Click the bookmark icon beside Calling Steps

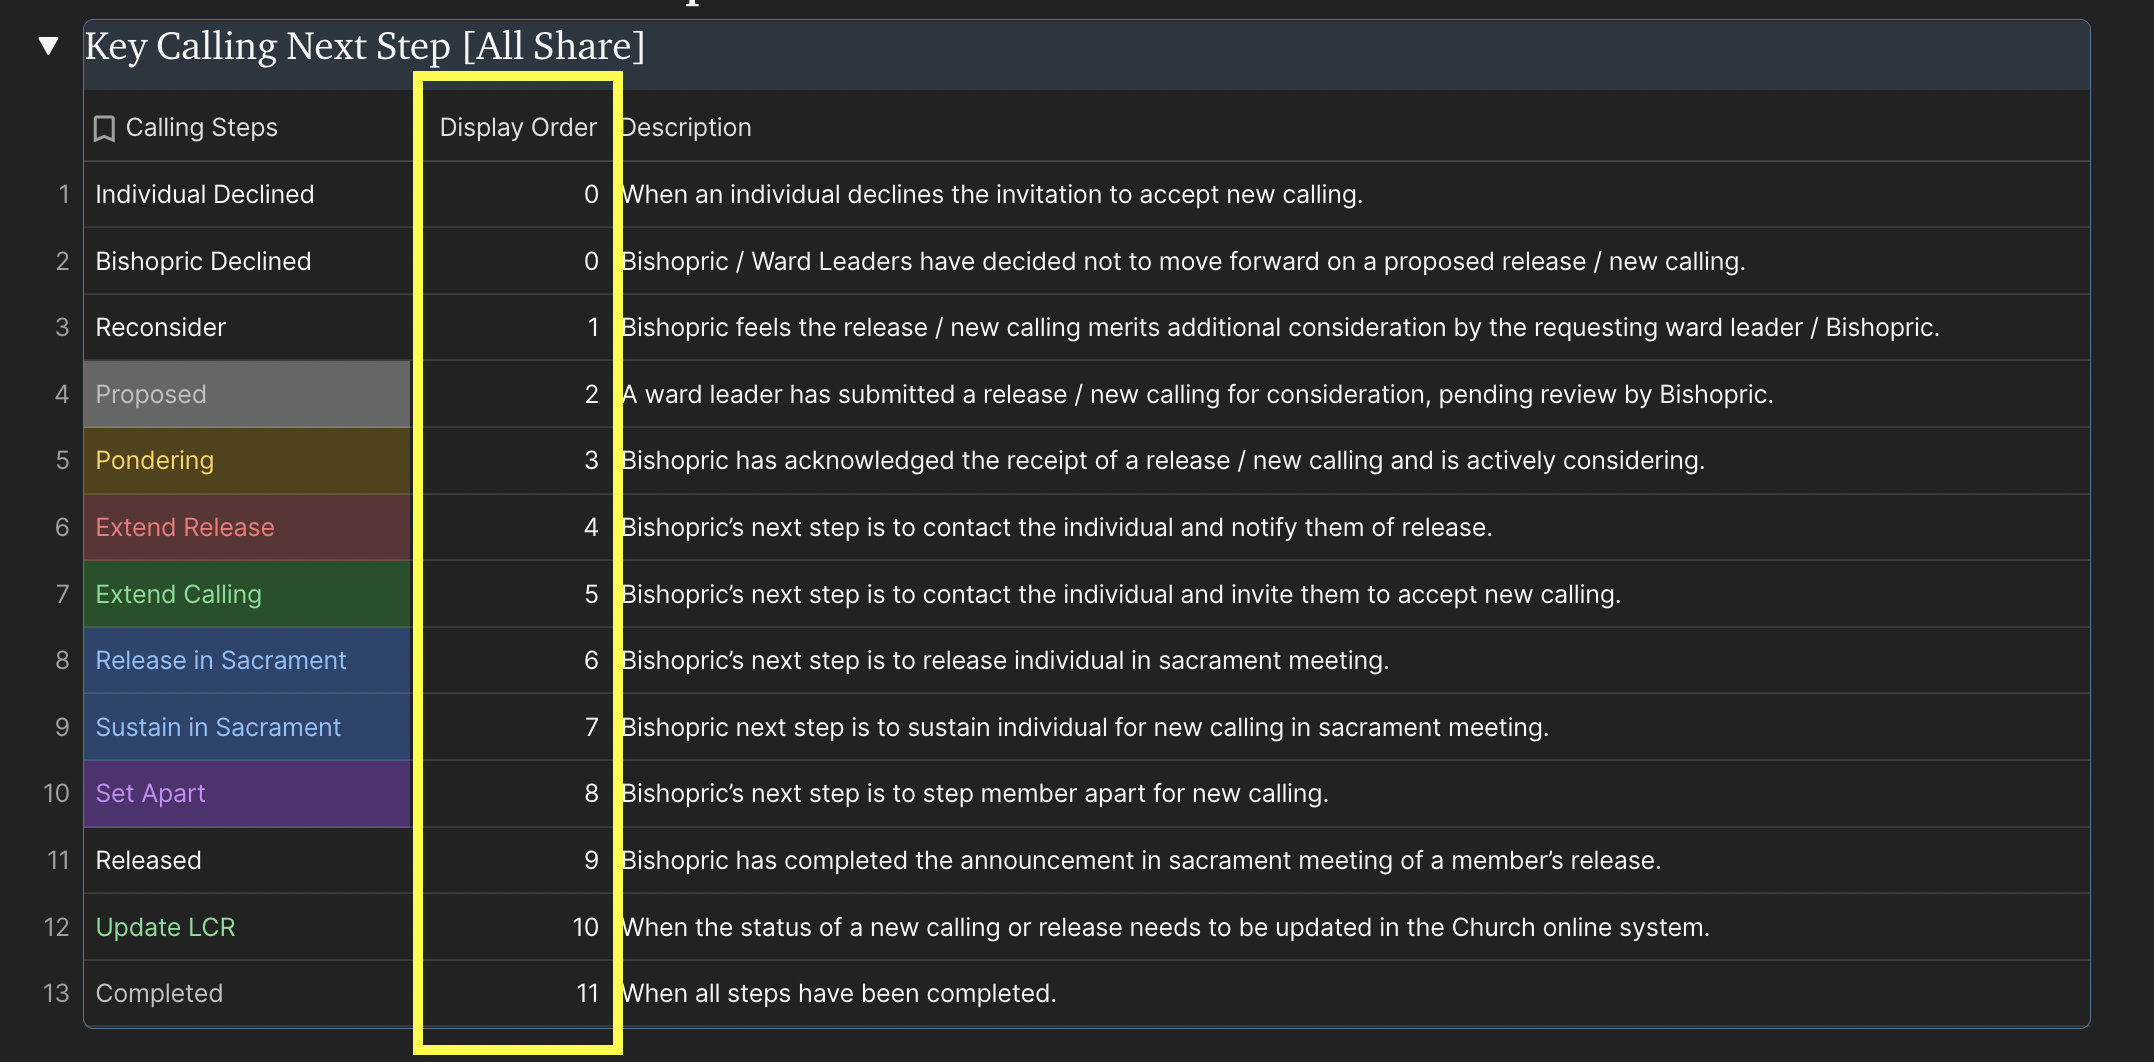pyautogui.click(x=104, y=128)
